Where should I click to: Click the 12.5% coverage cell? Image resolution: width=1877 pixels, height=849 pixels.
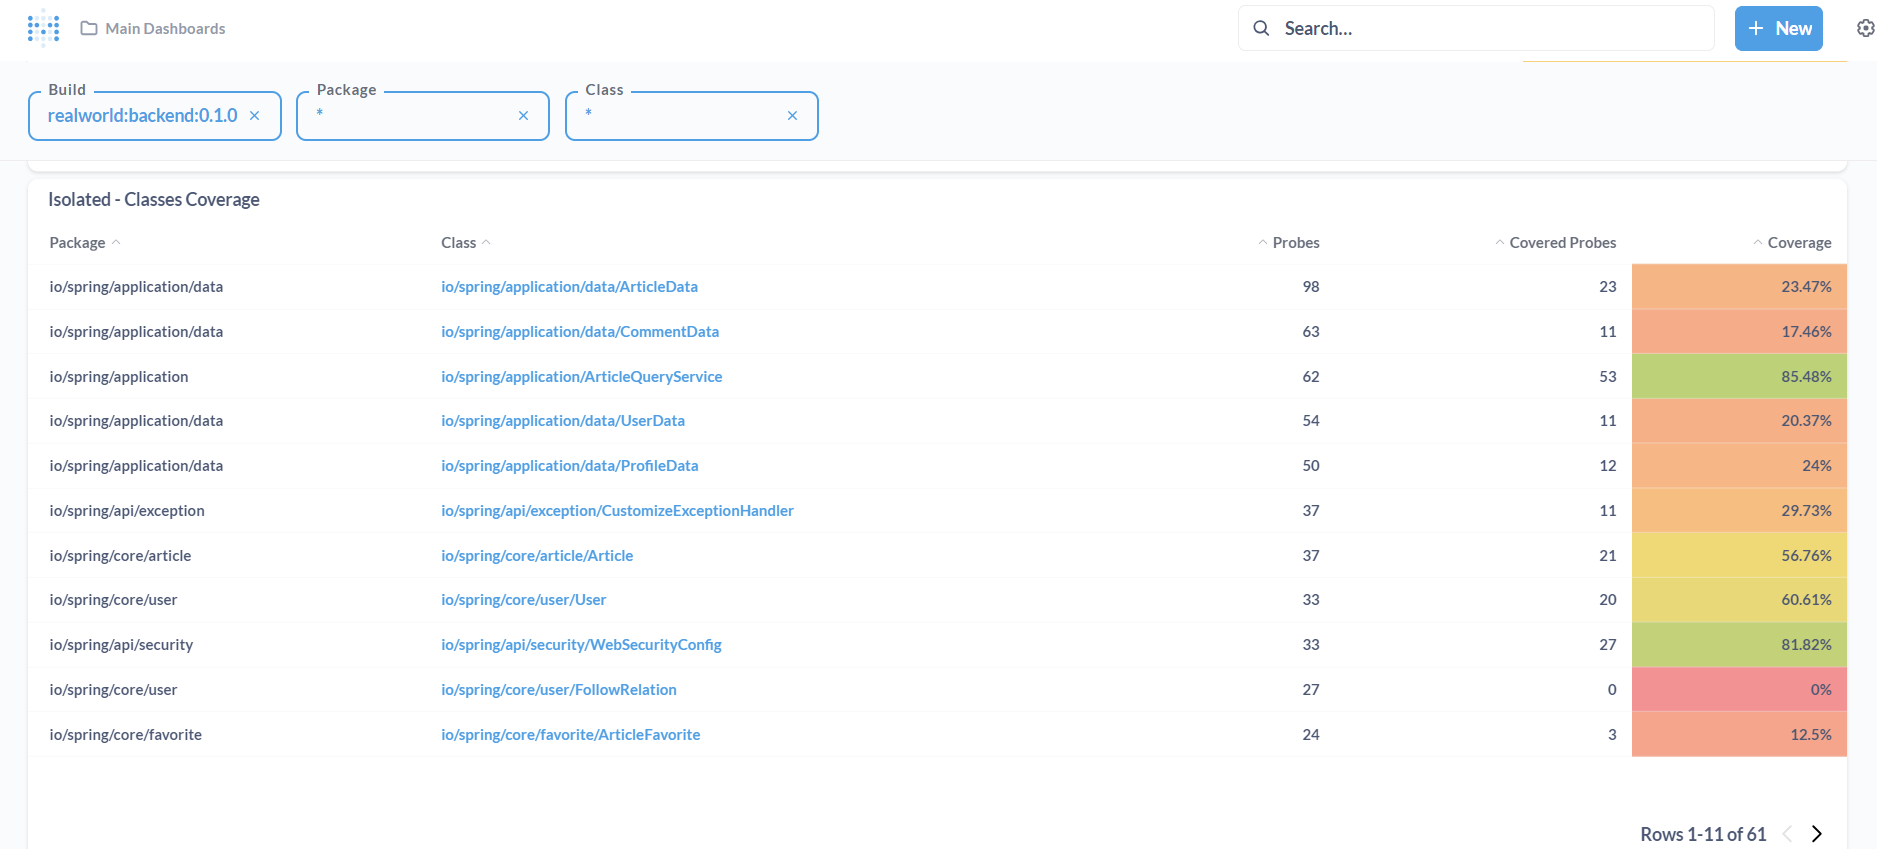(x=1739, y=735)
